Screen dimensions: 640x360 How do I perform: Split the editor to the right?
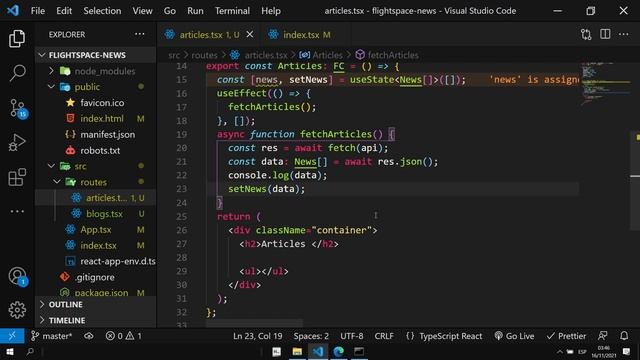(x=605, y=34)
